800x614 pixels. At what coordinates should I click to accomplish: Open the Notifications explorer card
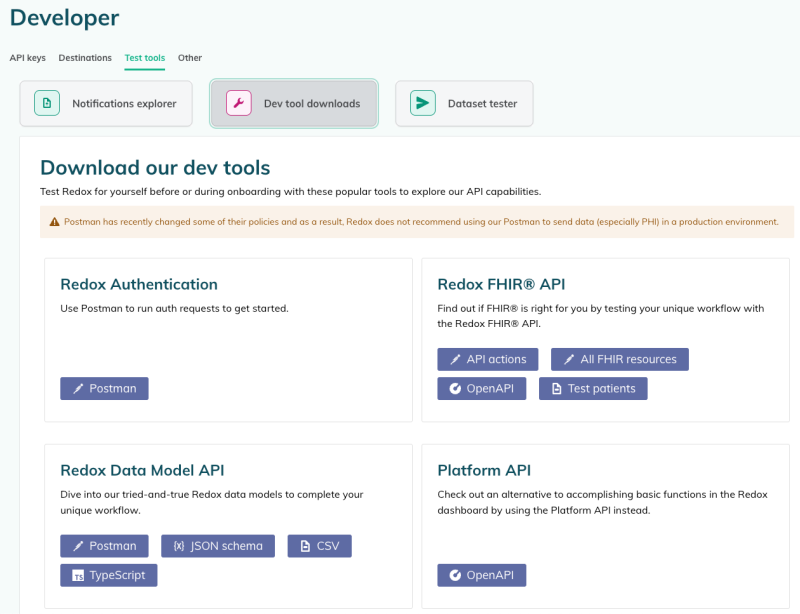(x=106, y=104)
